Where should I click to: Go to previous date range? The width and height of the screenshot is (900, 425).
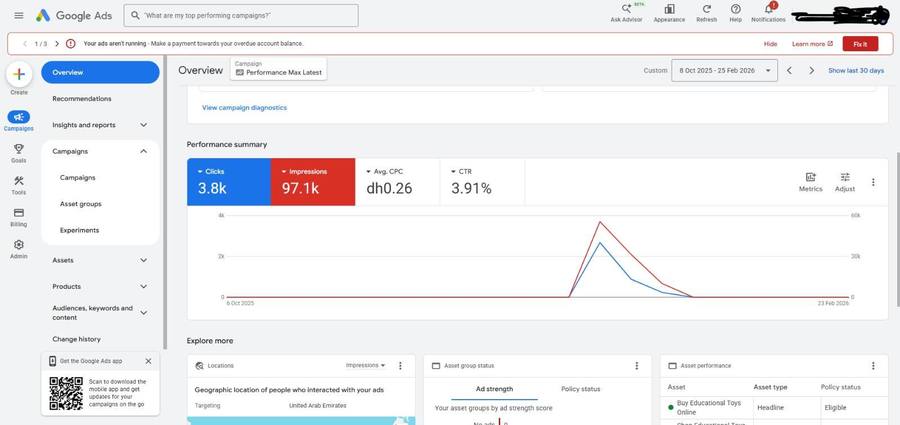pos(789,71)
